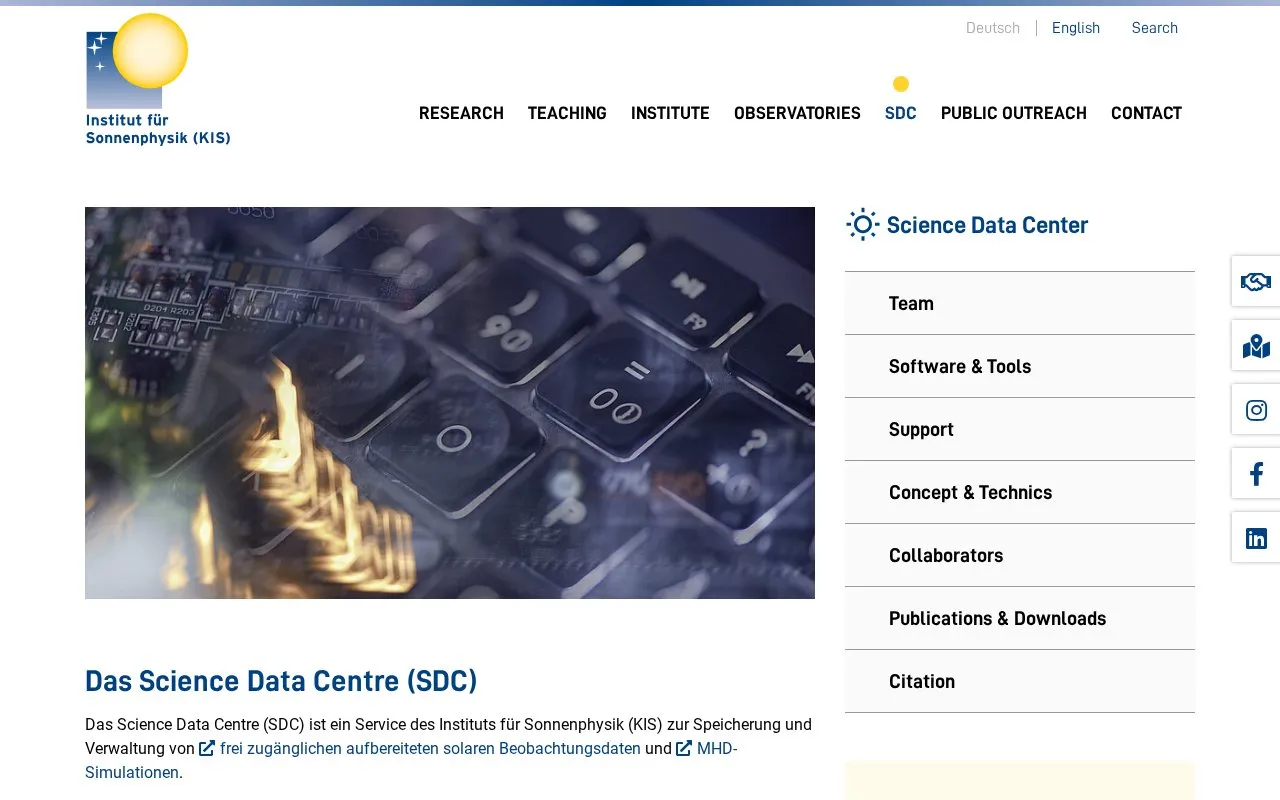
Task: Follow 'frei zugänglichen aufbereiteten solaren Beobachtungsdaten' link
Action: click(x=430, y=748)
